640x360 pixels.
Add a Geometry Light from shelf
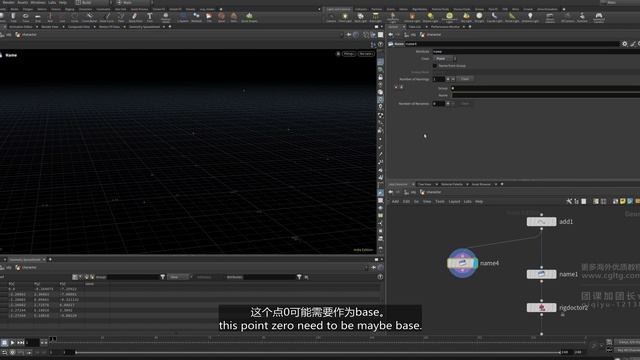coord(393,17)
